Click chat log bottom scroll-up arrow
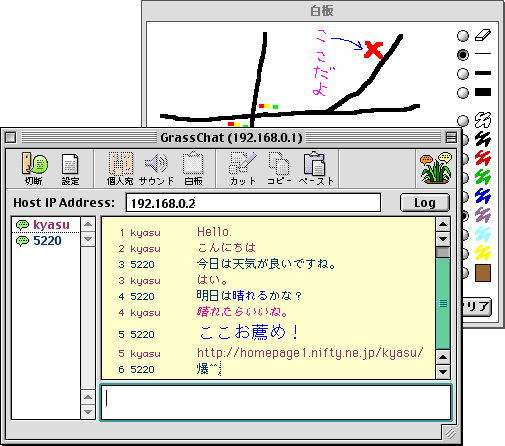 (443, 357)
